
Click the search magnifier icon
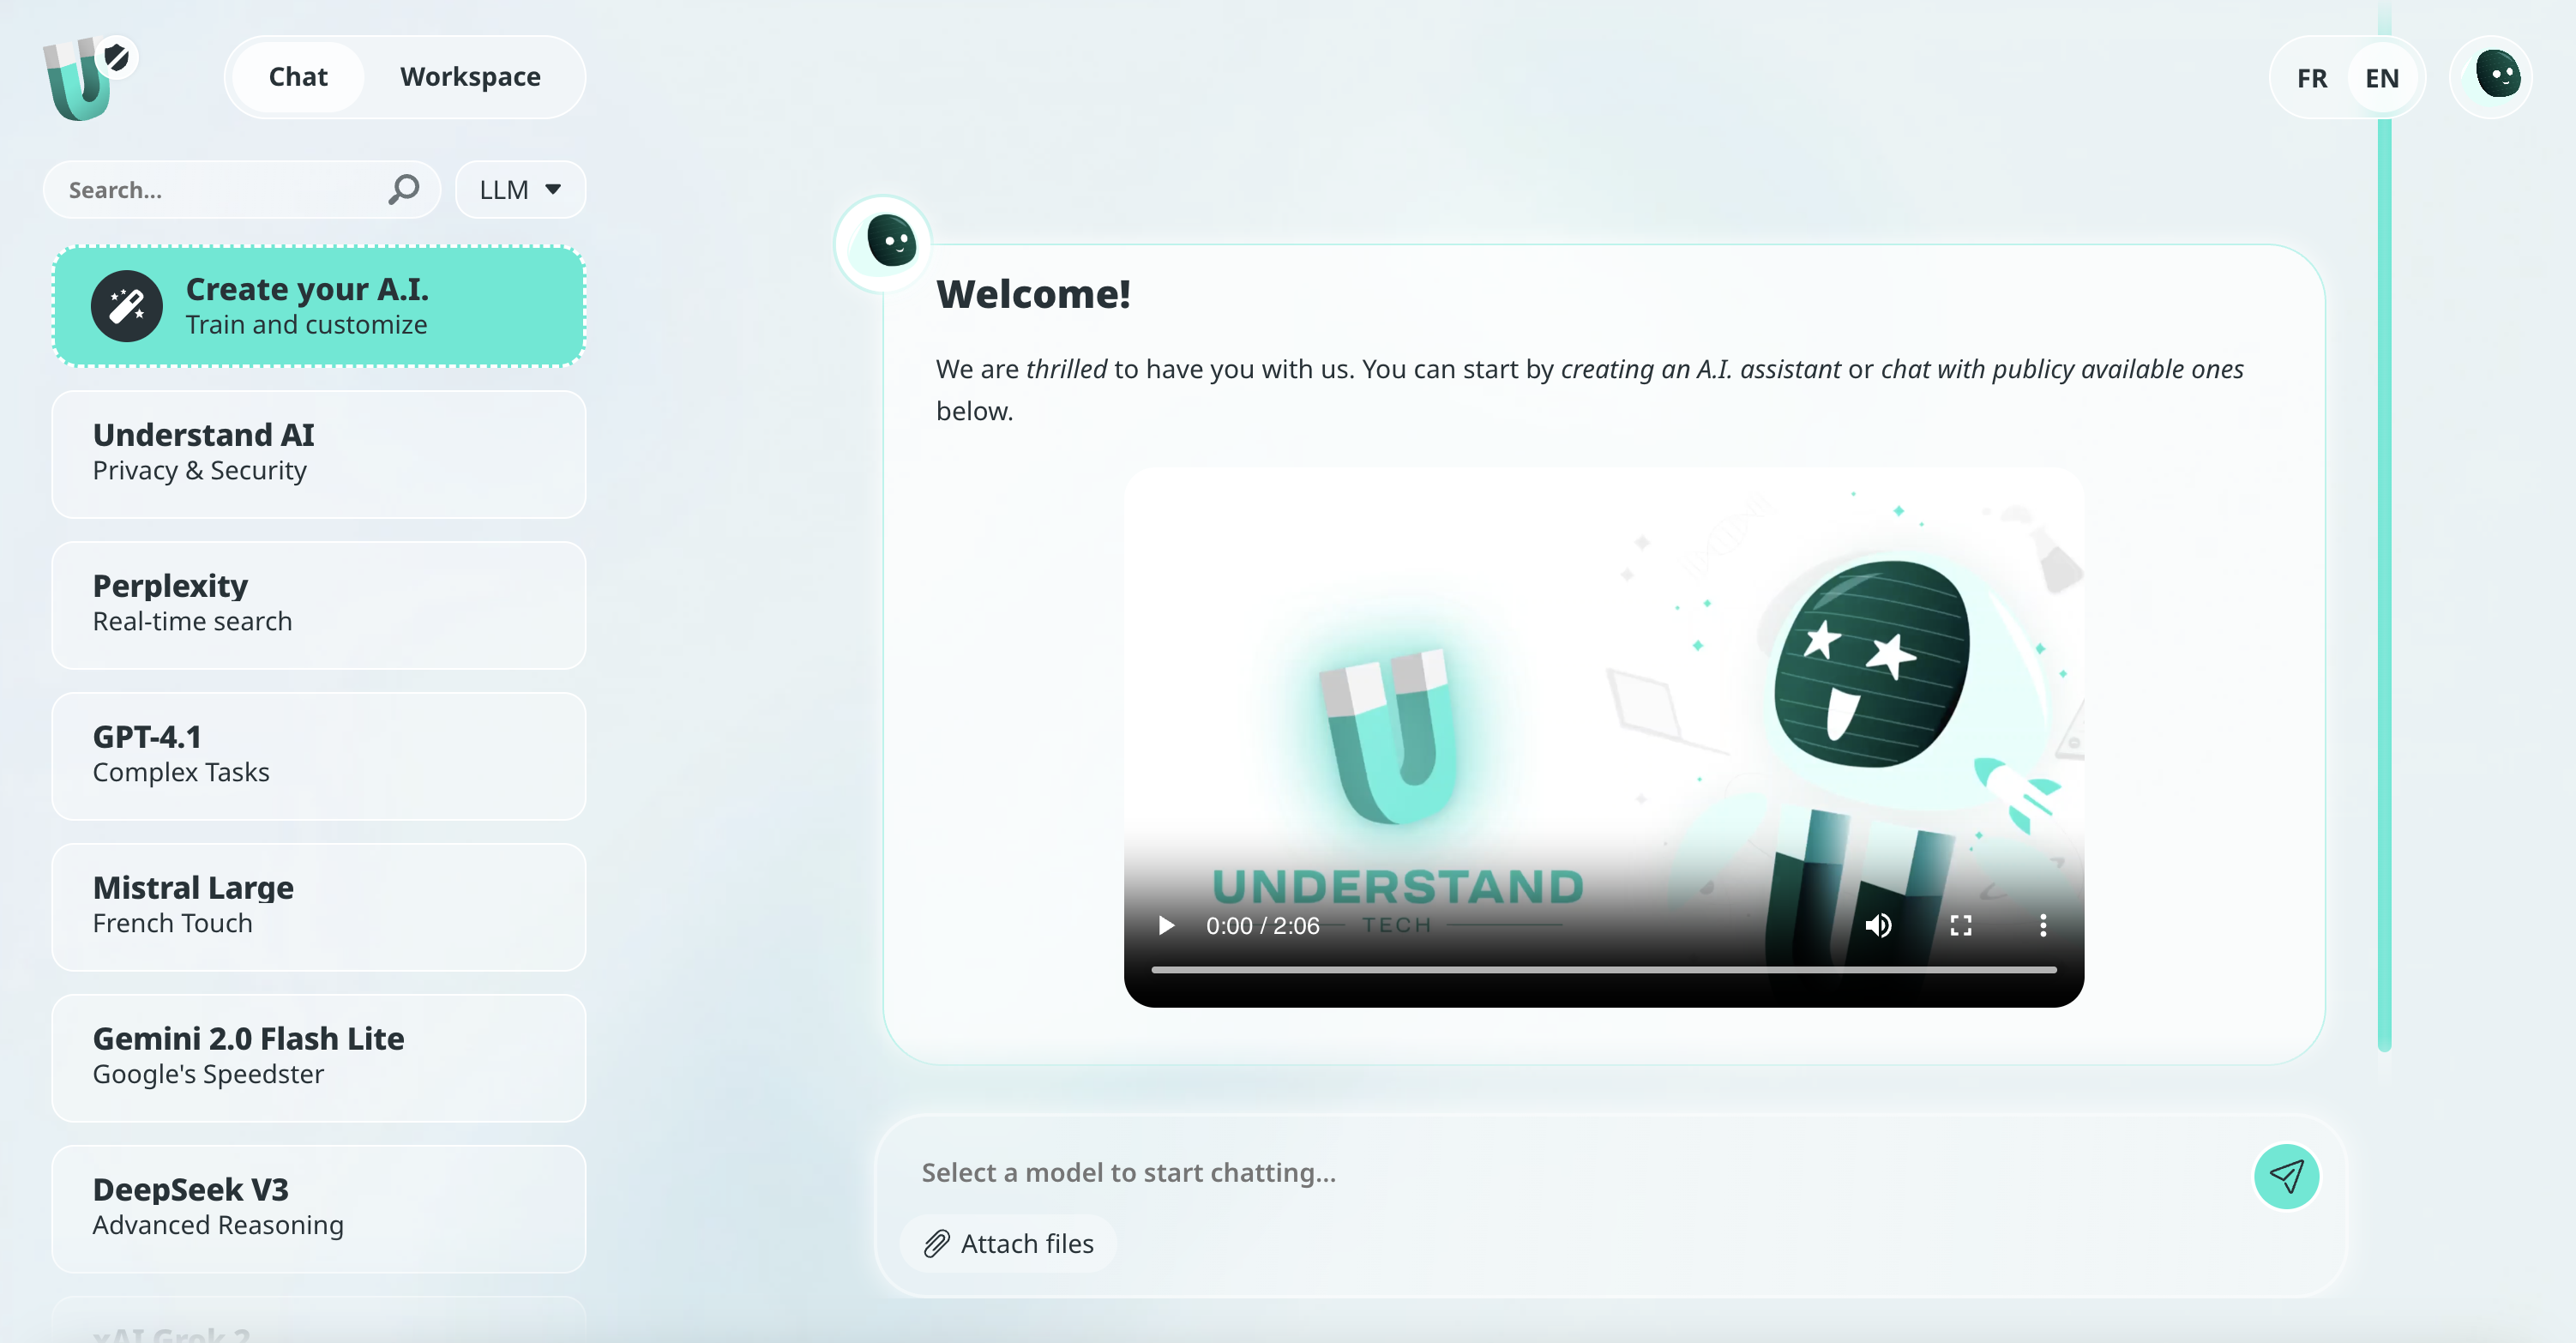(x=403, y=189)
